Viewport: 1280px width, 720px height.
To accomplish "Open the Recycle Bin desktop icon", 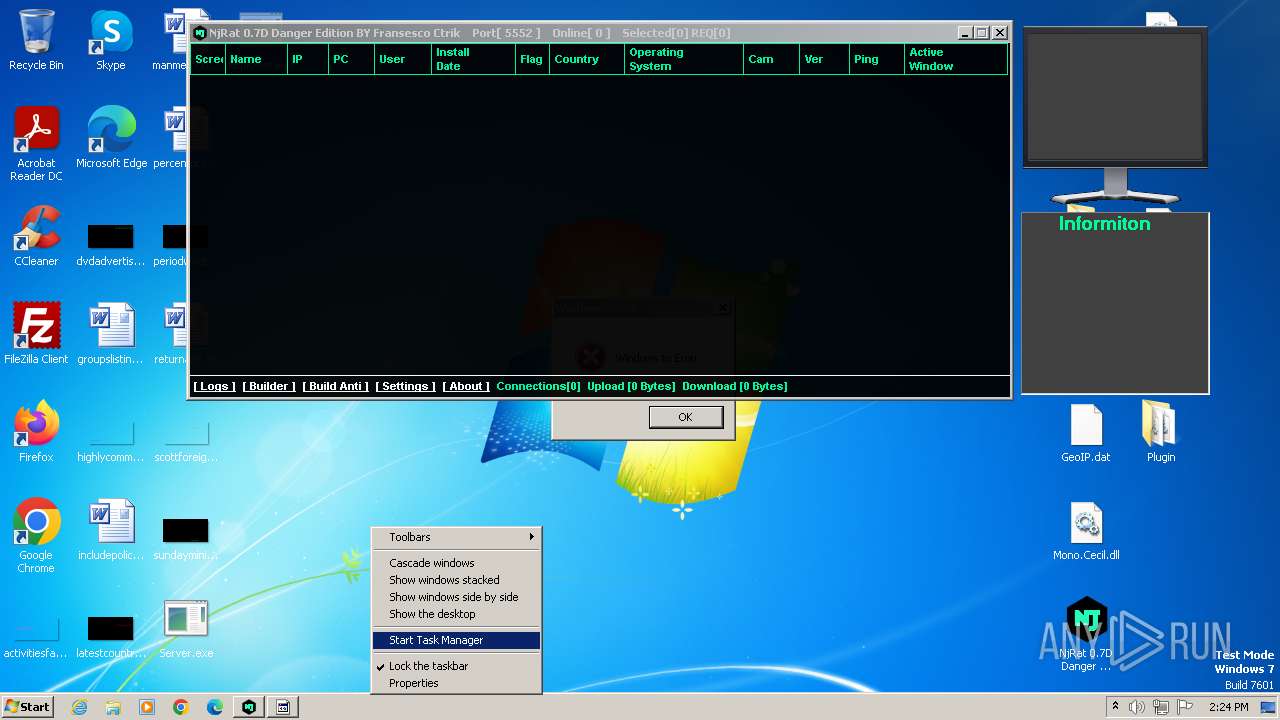I will 36,40.
